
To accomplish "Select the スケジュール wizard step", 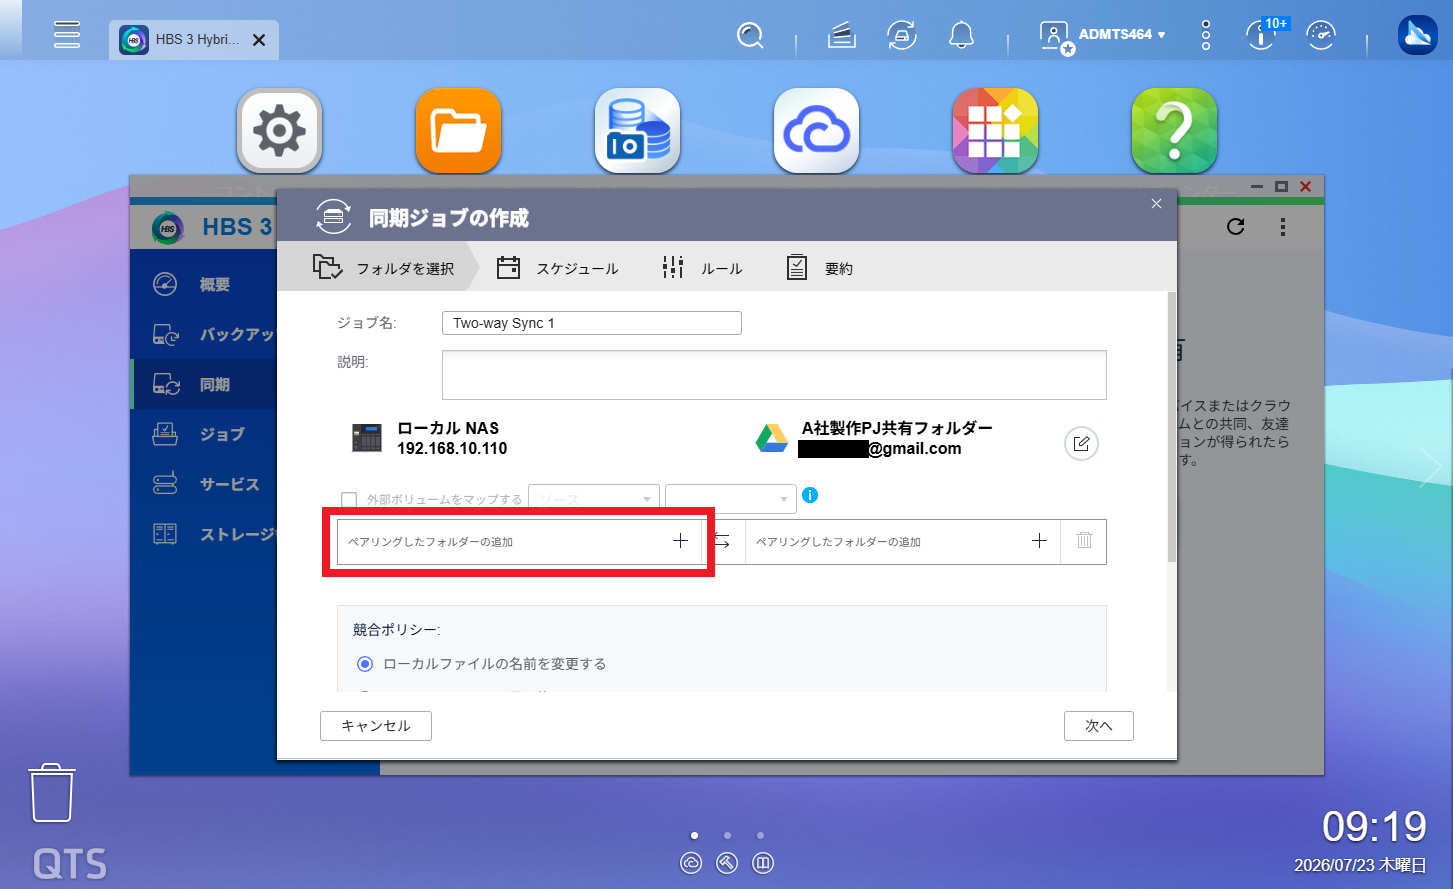I will point(558,268).
